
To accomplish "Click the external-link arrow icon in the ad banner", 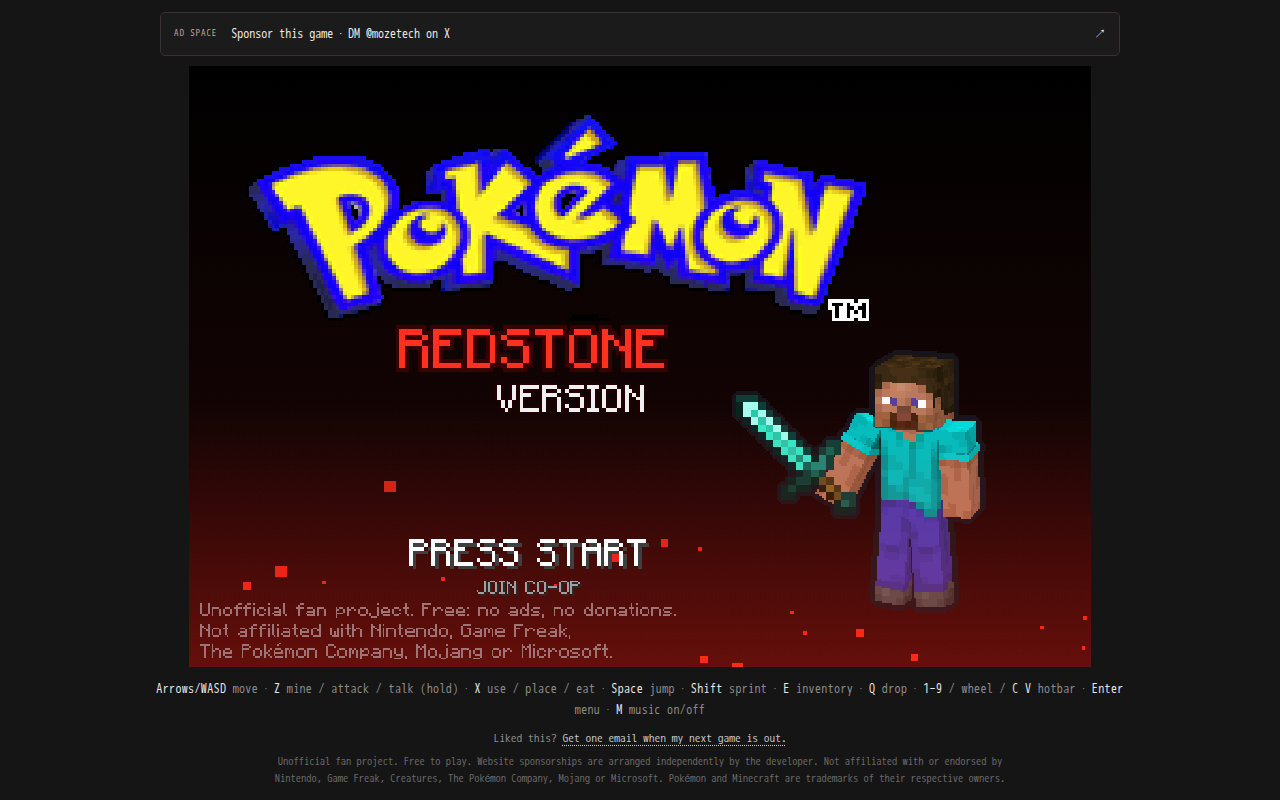I will (x=1100, y=34).
